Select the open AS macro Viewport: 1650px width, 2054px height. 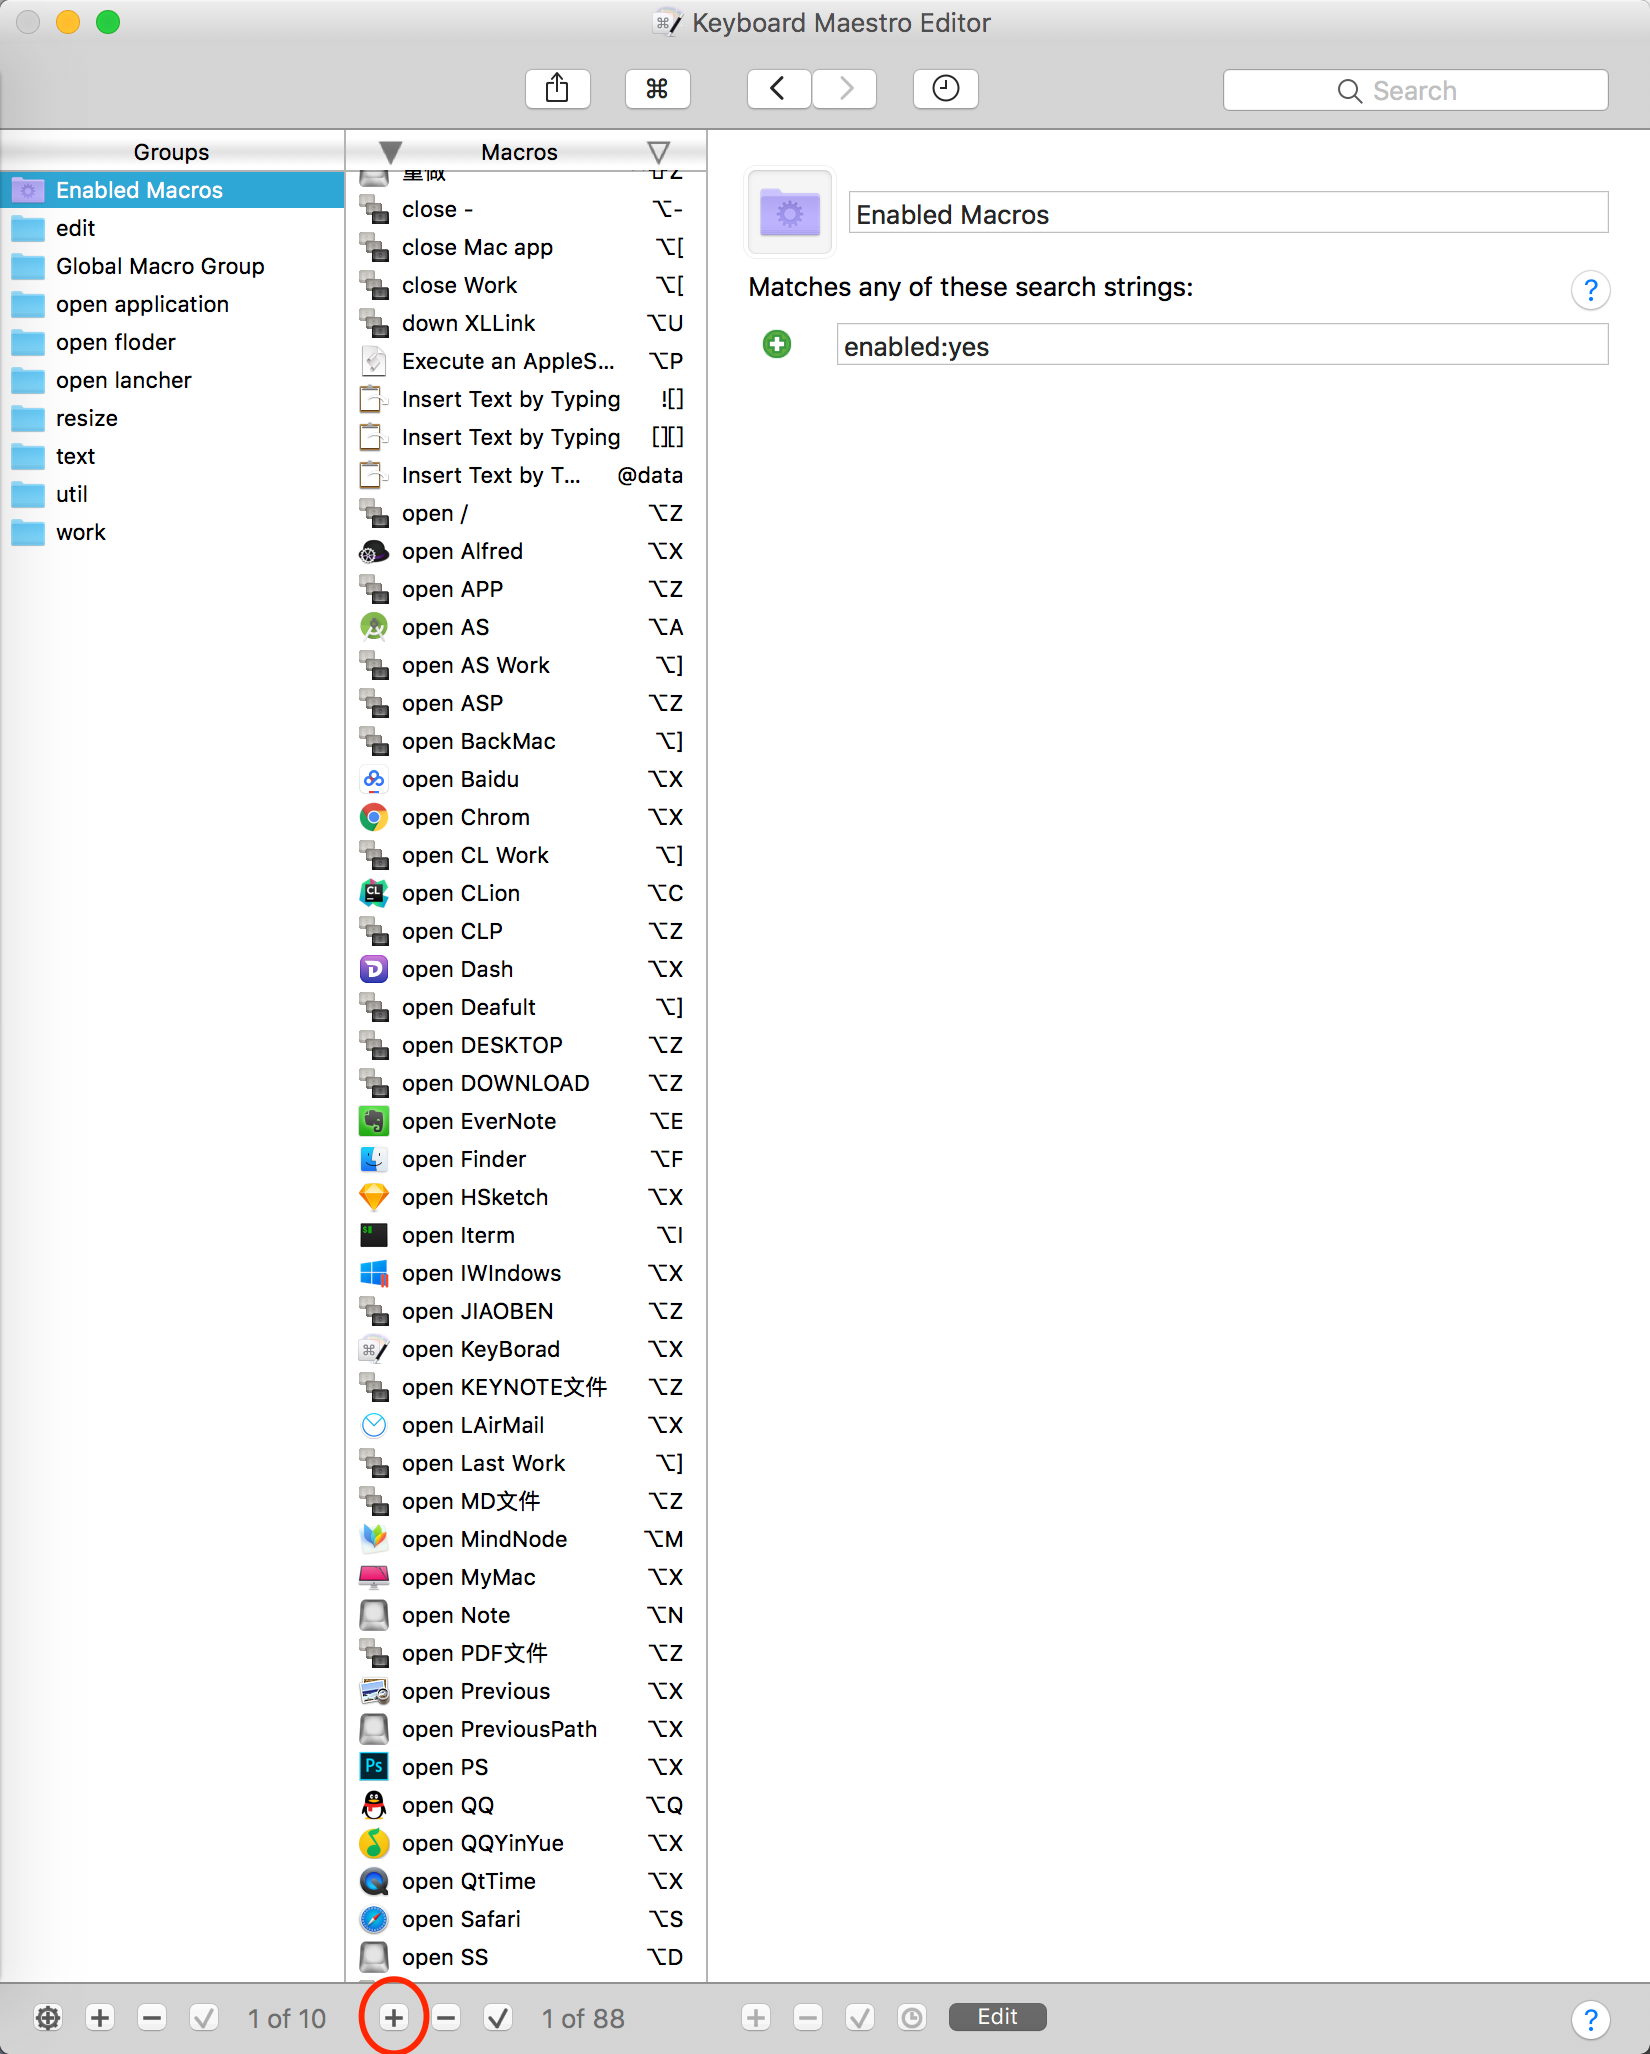(x=526, y=627)
